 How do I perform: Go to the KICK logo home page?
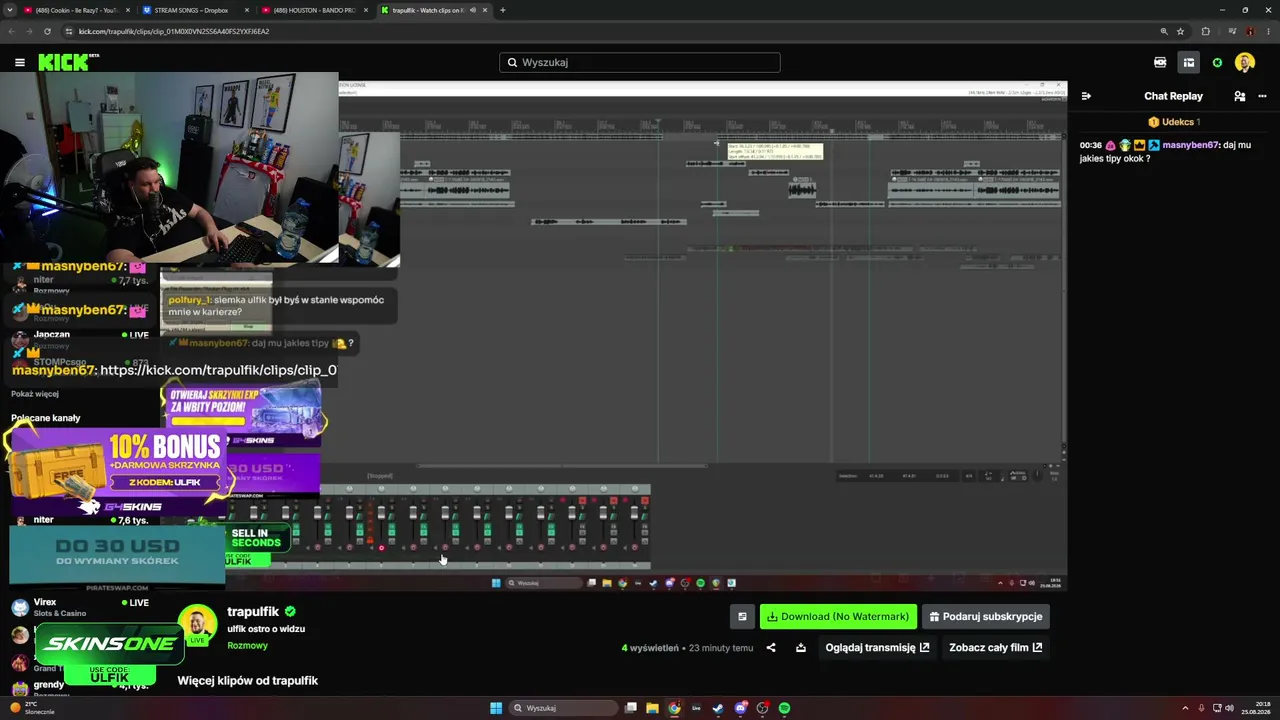tap(68, 62)
